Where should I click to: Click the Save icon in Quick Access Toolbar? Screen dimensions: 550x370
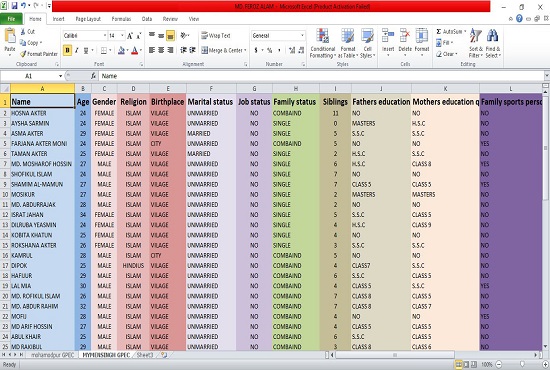14,6
